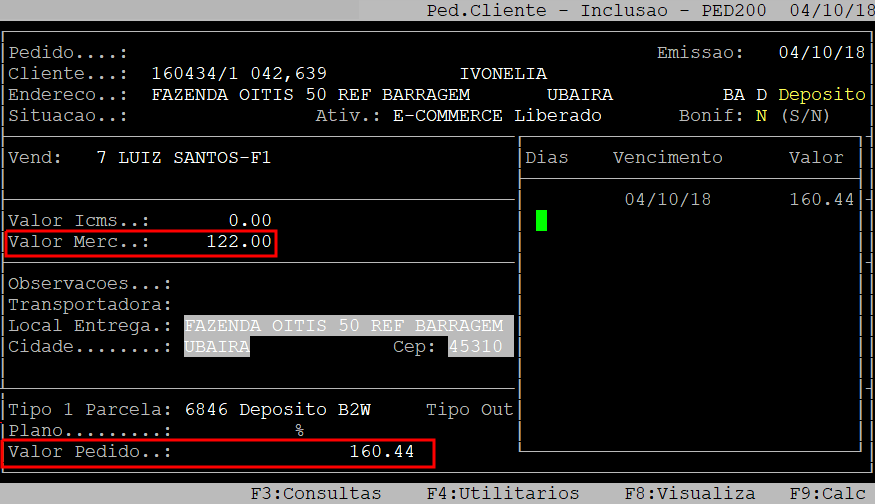Select the Cidade field containing UBAIRA
The width and height of the screenshot is (875, 504).
tap(217, 346)
